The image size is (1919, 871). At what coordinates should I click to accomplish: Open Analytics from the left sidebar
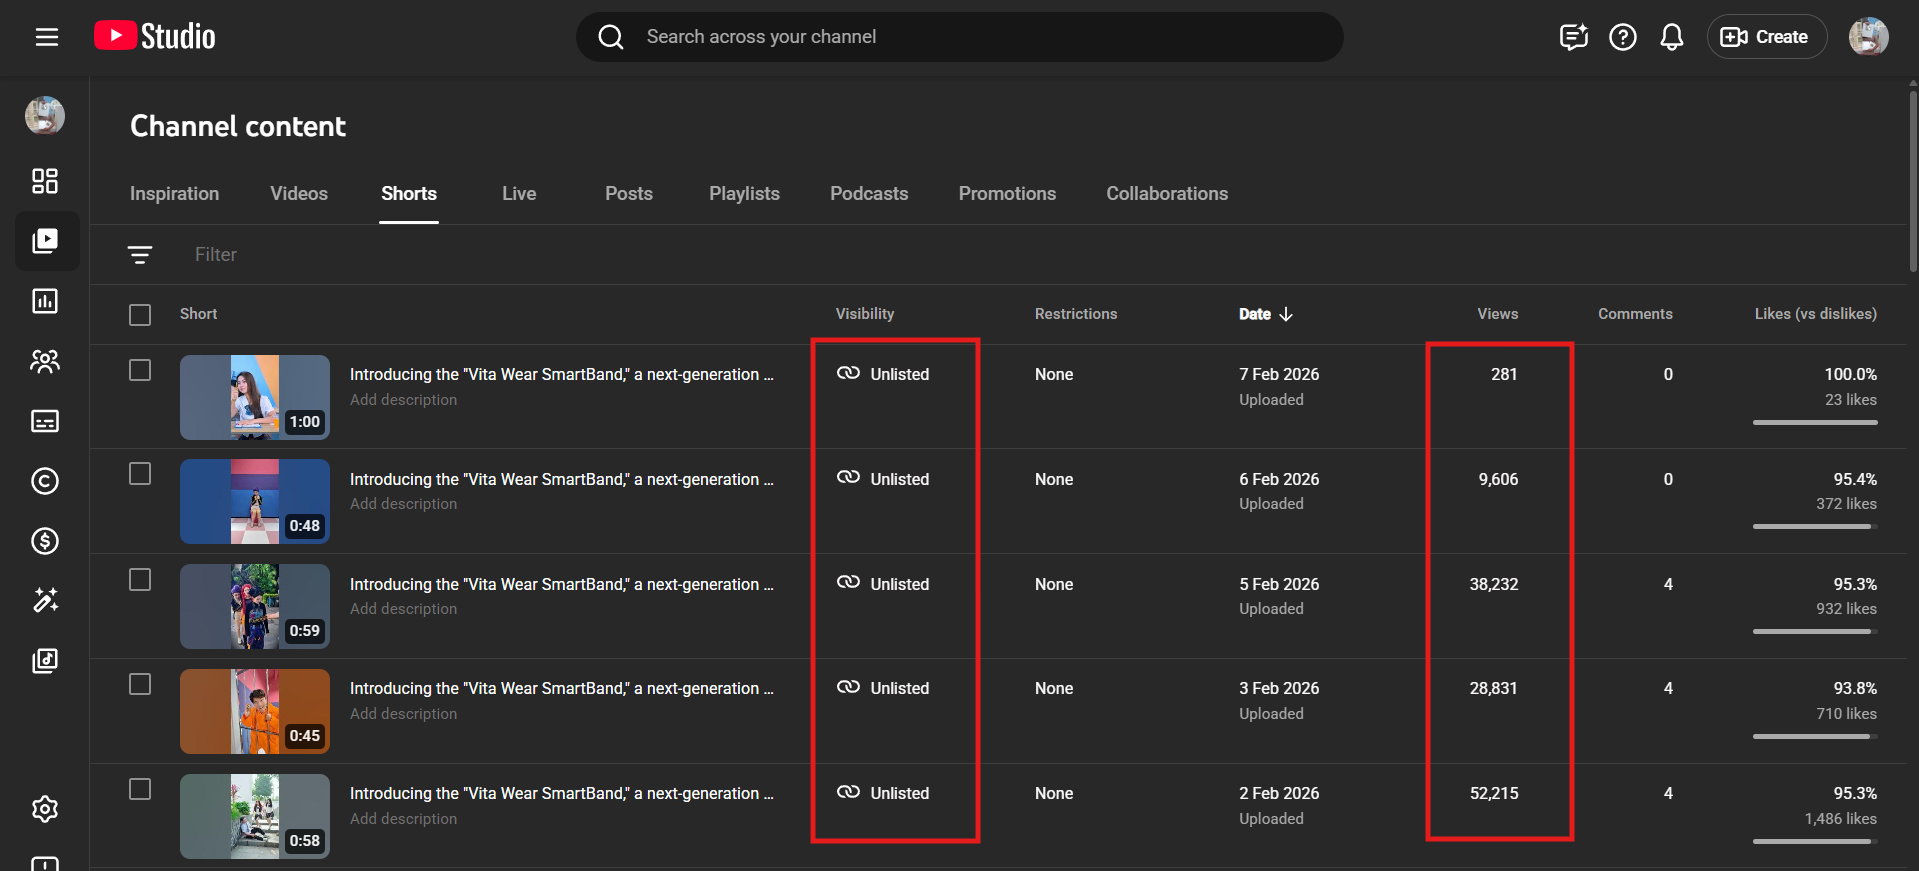click(45, 301)
